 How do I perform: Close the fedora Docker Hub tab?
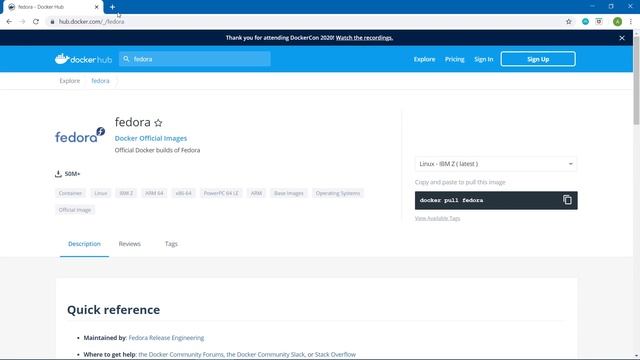[97, 7]
